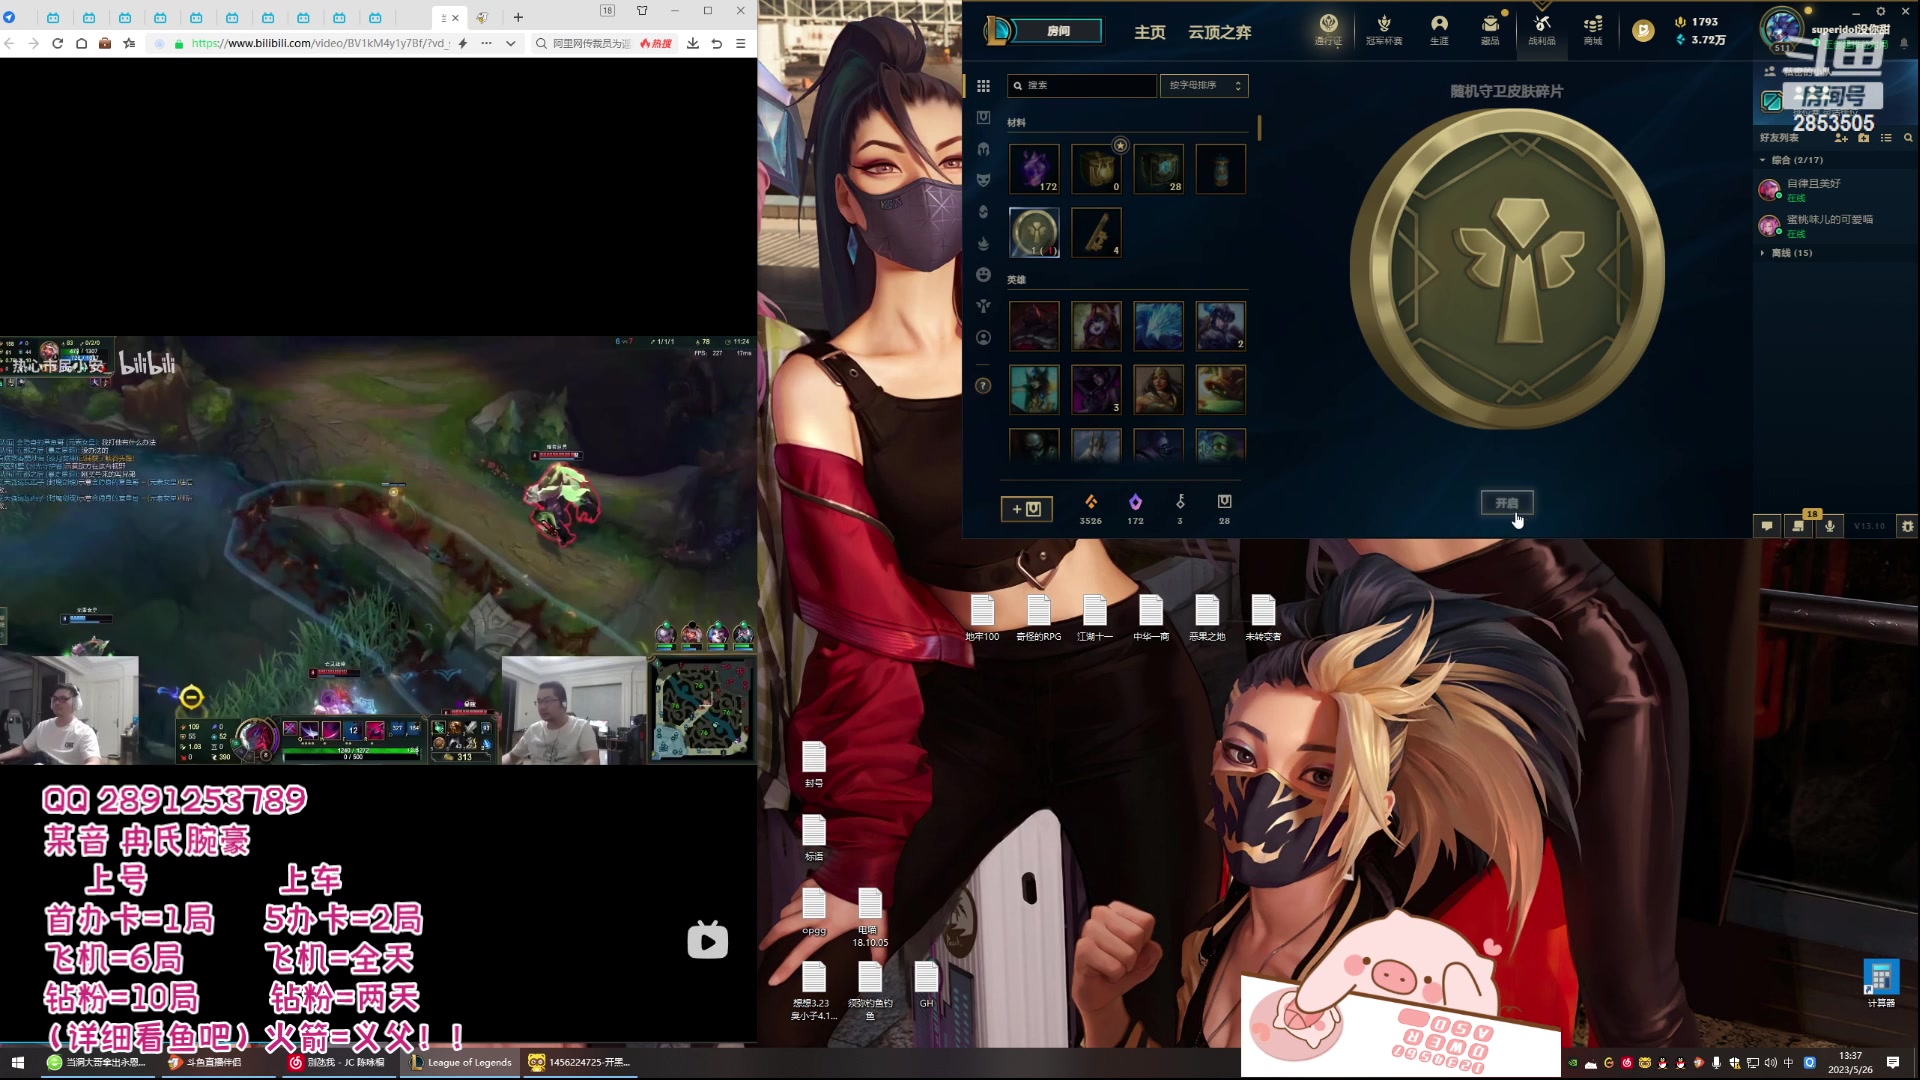The image size is (1920, 1080).
Task: Open the 生涯 profile icon
Action: 1439,29
